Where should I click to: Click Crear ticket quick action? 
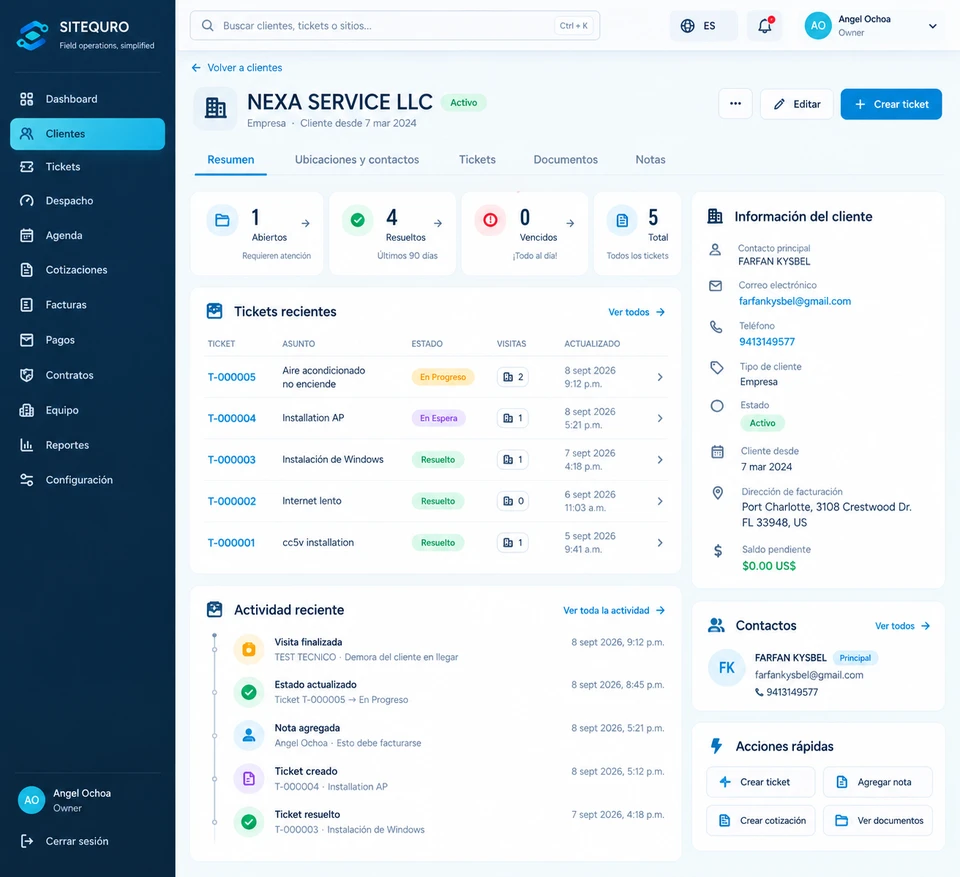click(760, 781)
